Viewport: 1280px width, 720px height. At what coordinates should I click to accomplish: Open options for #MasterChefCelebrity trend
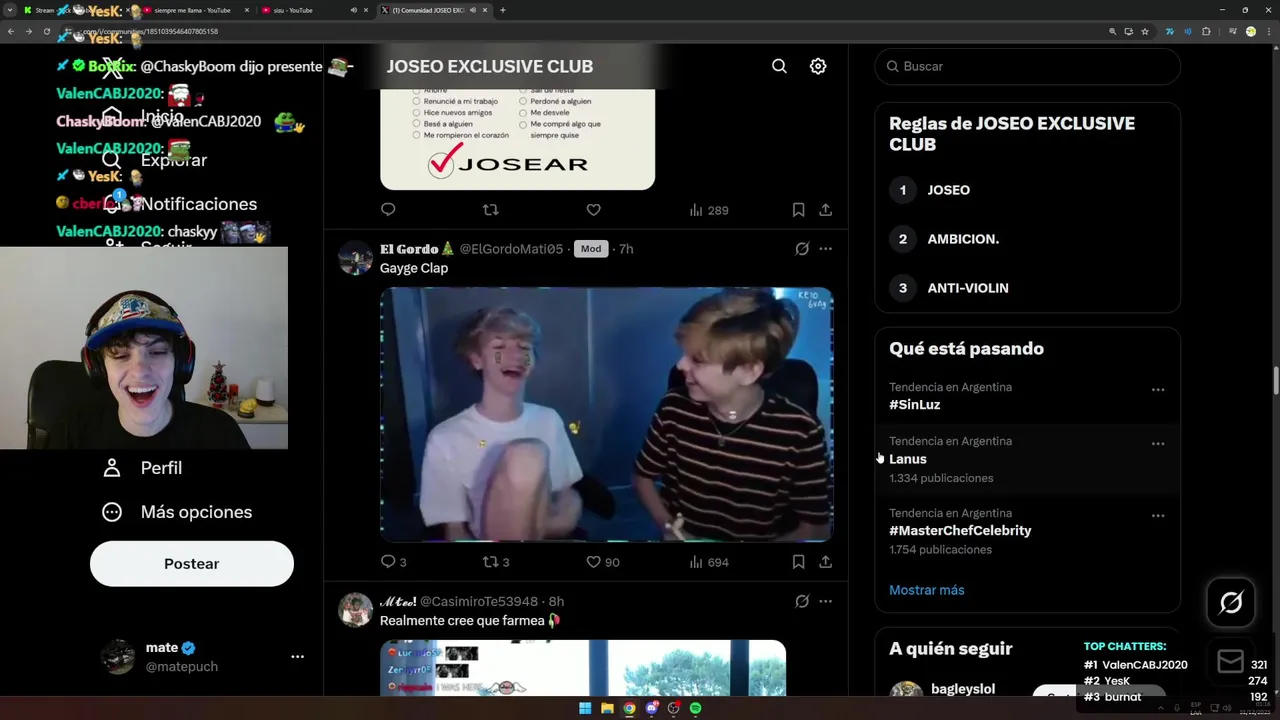1158,516
